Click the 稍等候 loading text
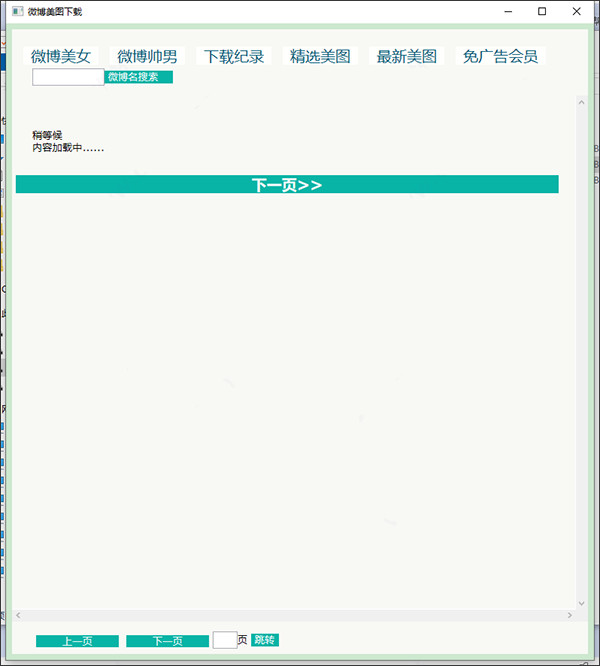The width and height of the screenshot is (600, 666). 47,135
